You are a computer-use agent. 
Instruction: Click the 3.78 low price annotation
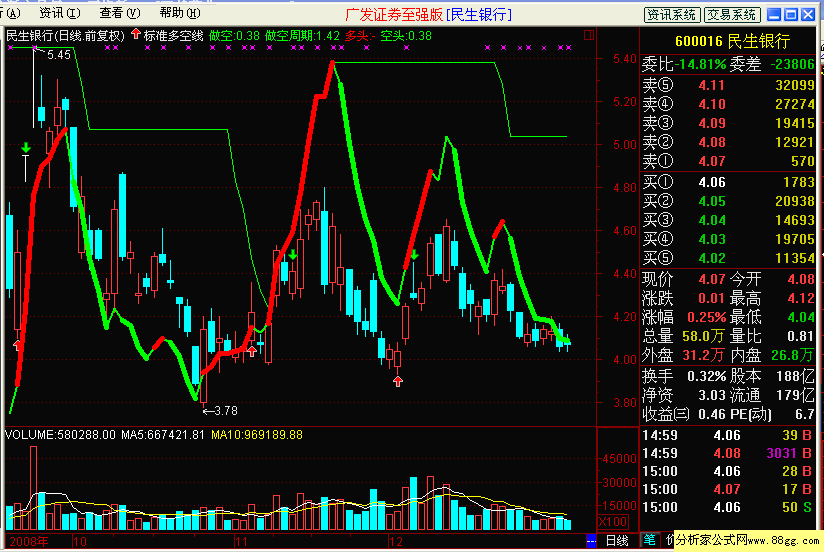click(x=226, y=411)
